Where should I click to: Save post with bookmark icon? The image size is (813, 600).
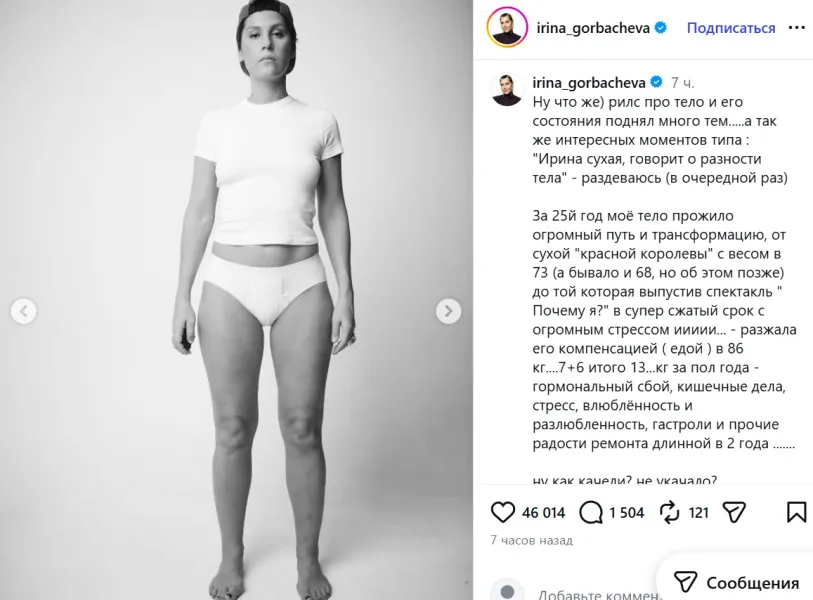point(796,512)
